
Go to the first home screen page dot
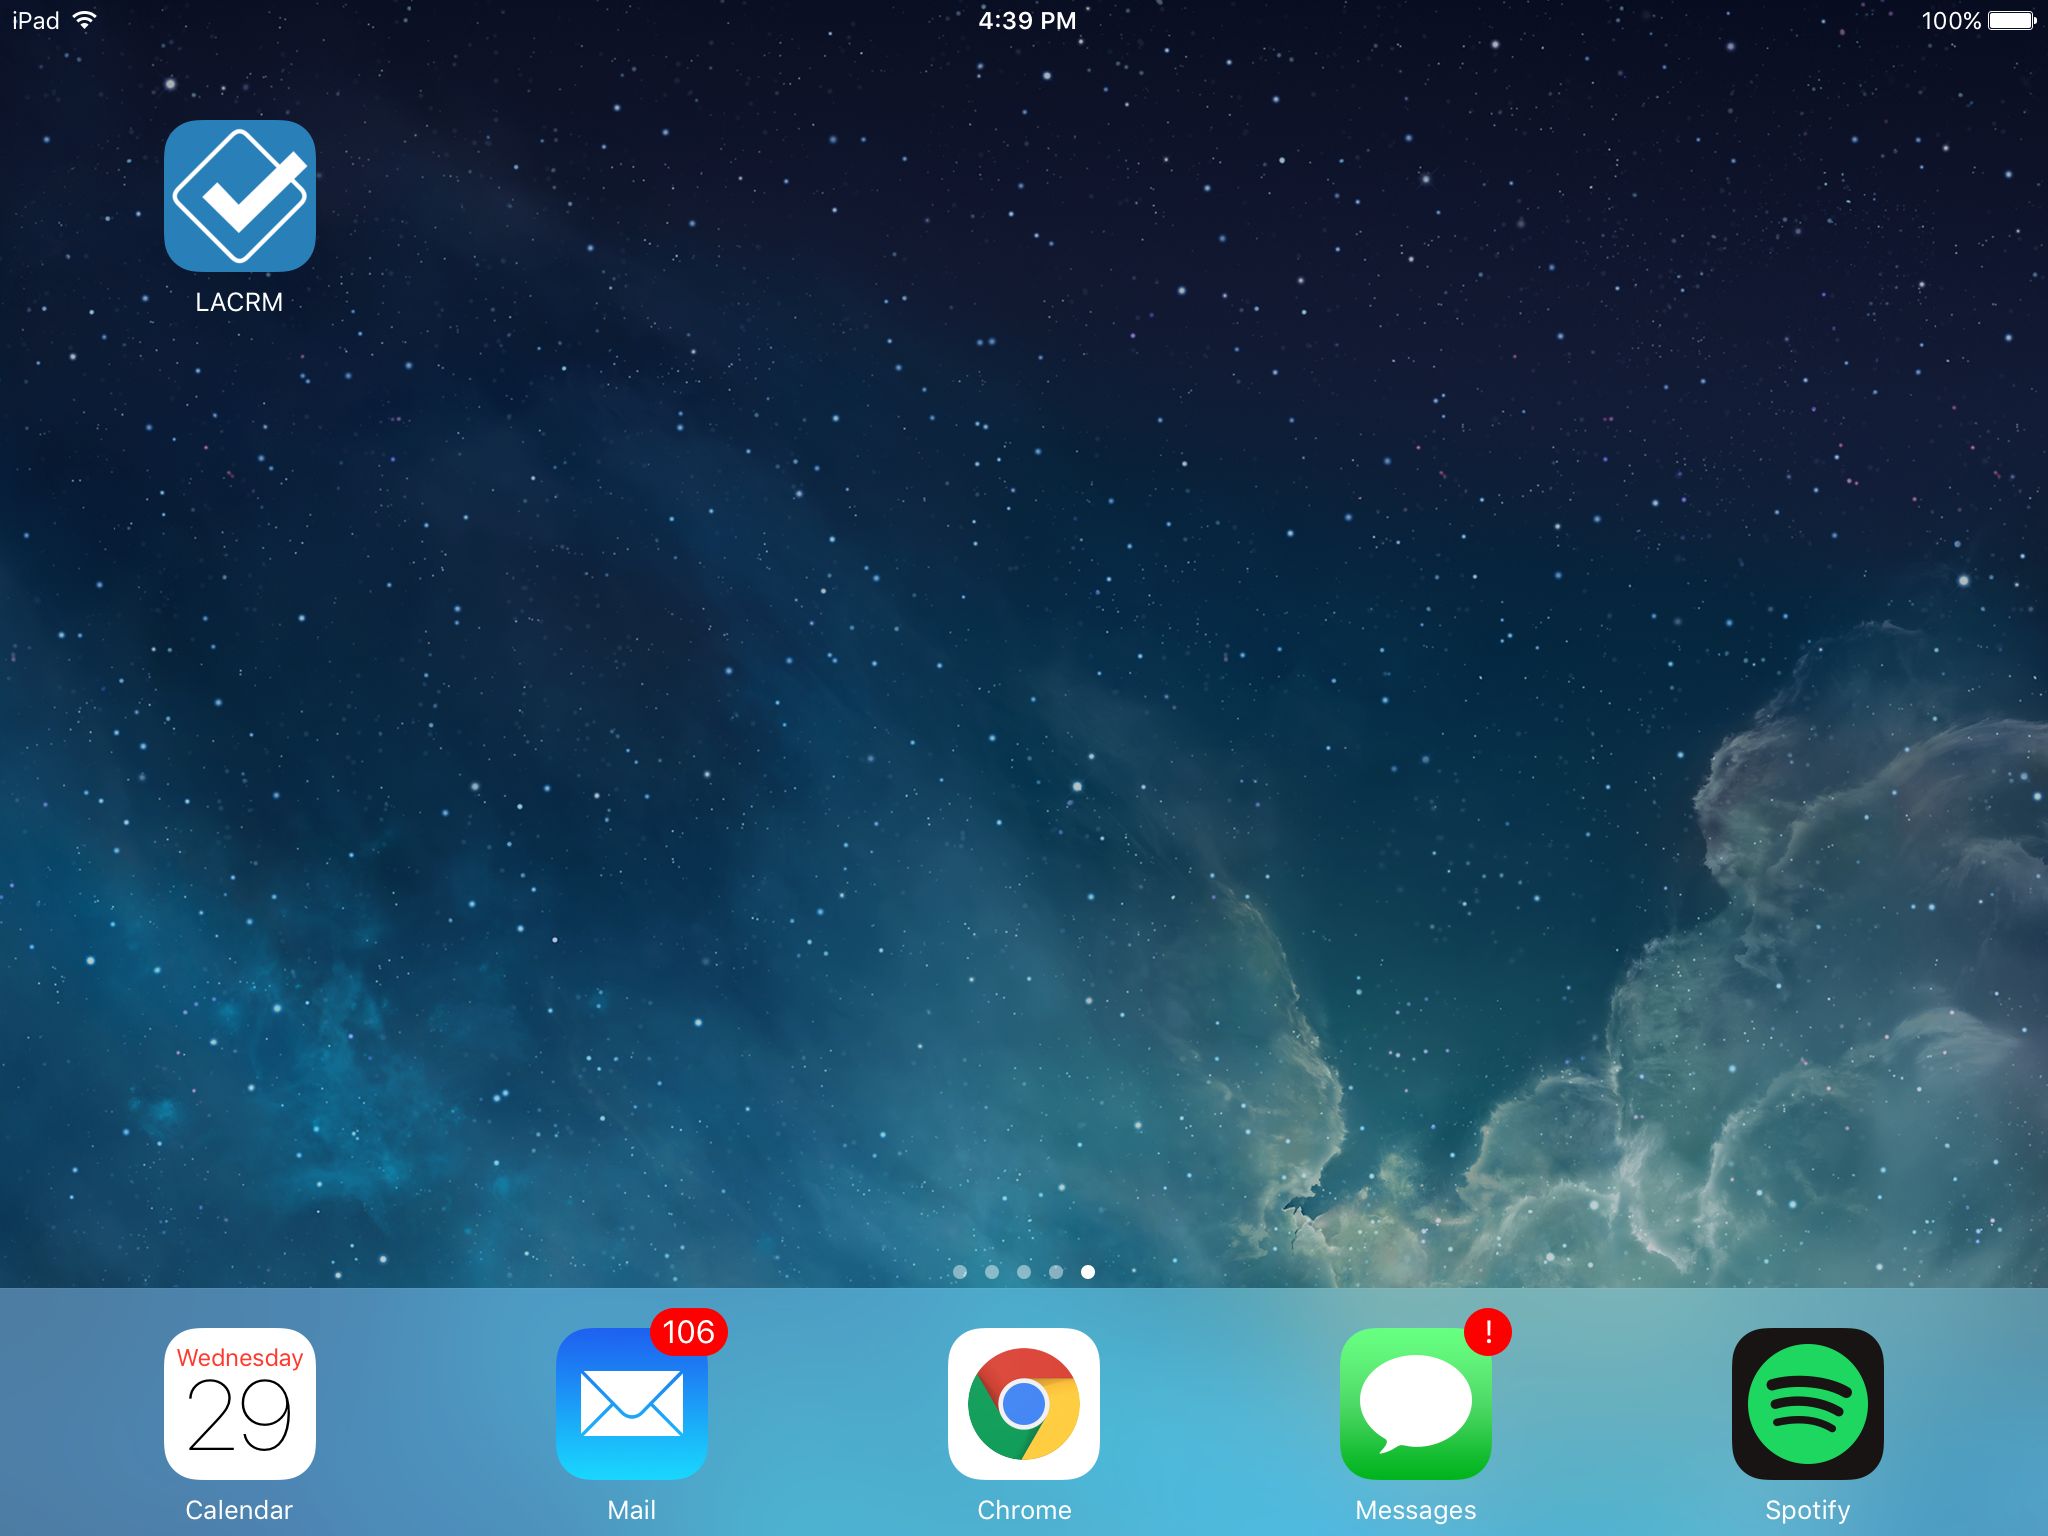click(960, 1272)
